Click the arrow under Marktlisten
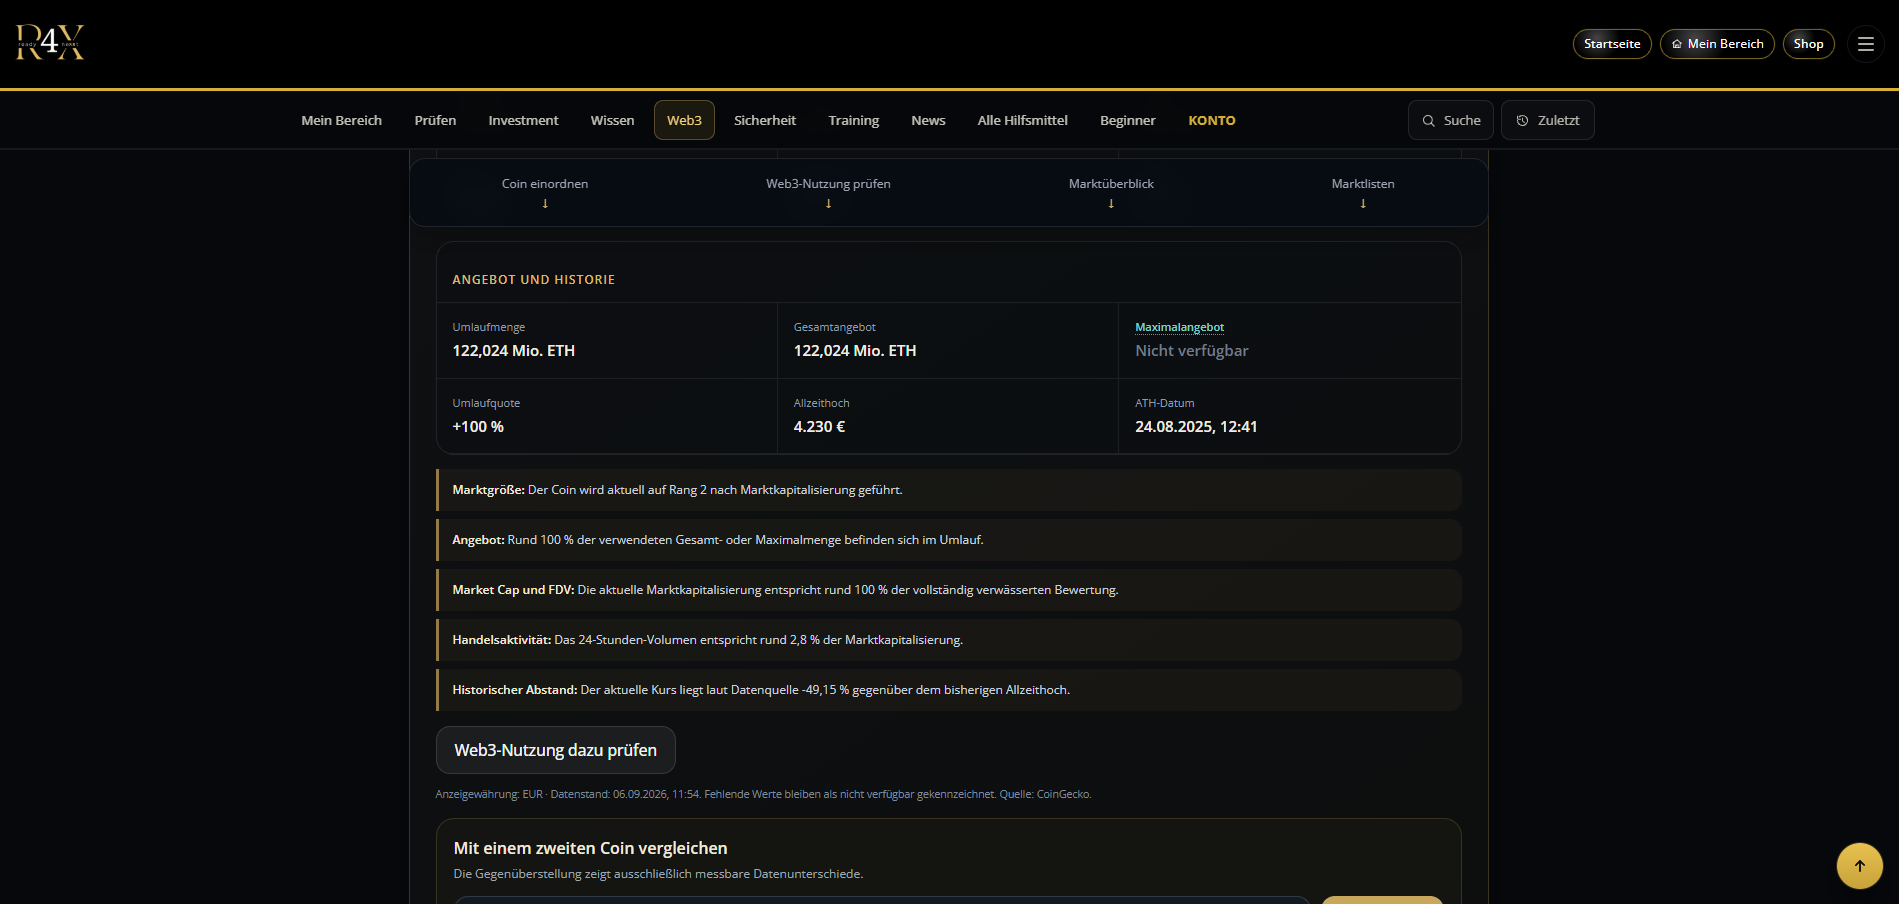The height and width of the screenshot is (904, 1899). pos(1363,203)
